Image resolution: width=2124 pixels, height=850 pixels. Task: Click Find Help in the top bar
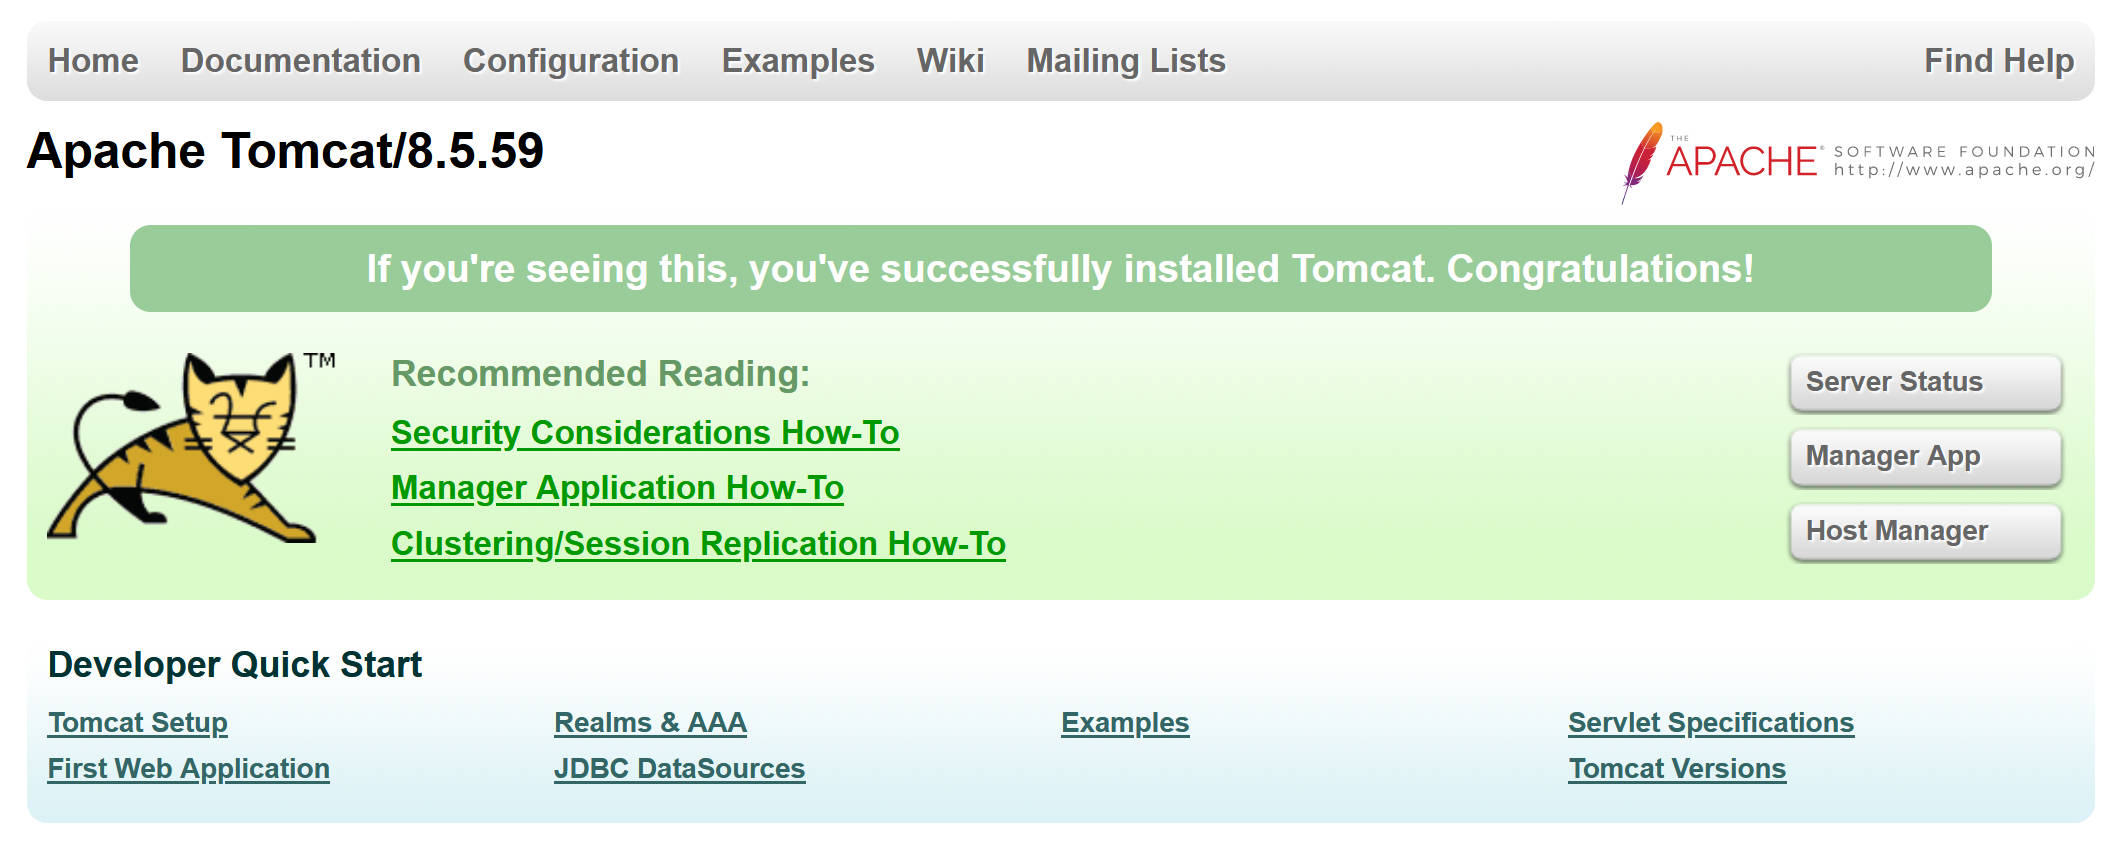click(1999, 61)
